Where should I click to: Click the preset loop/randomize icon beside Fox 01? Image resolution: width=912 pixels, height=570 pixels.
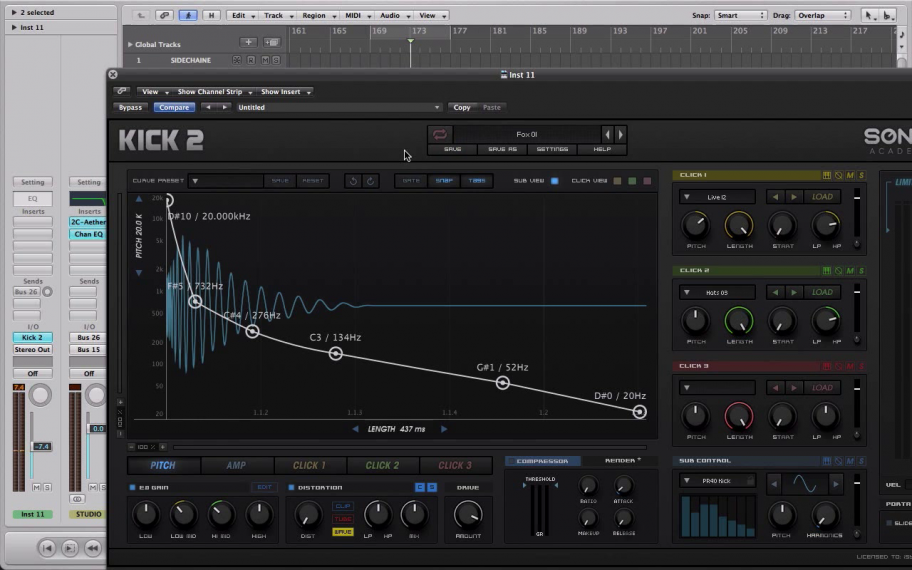point(440,134)
